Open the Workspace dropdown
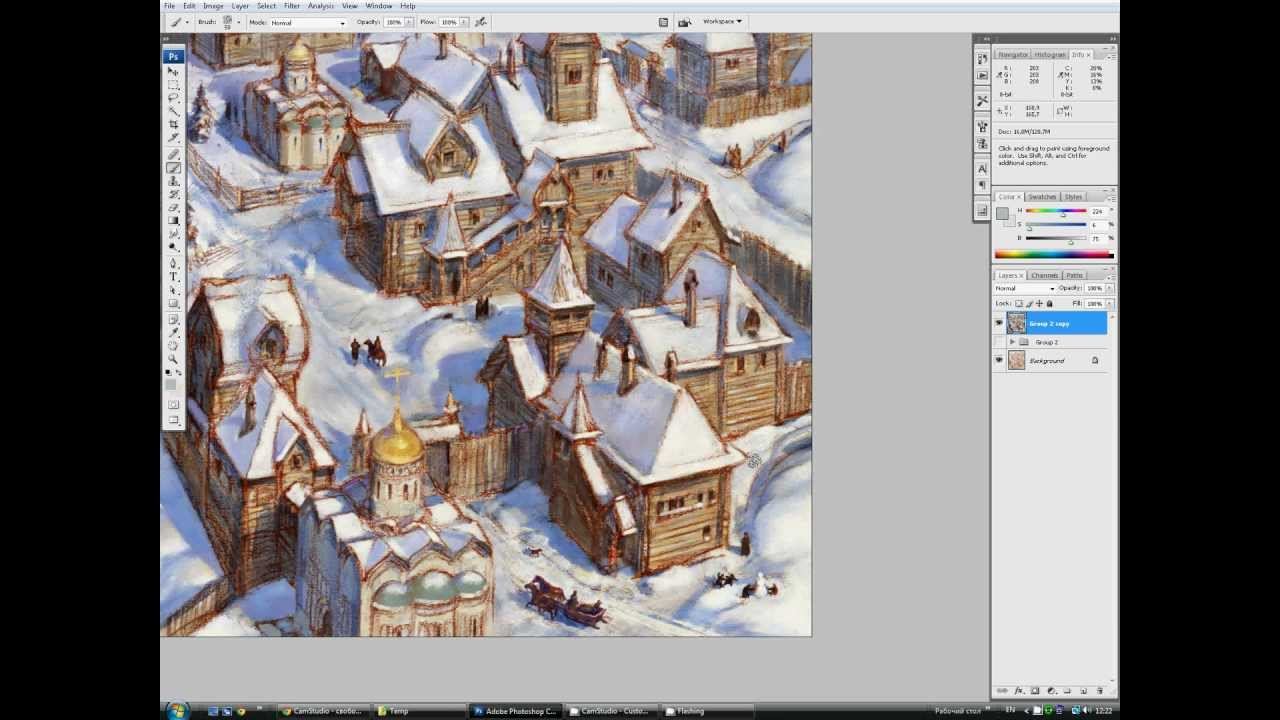Screen dimensions: 1280x720 (722, 21)
